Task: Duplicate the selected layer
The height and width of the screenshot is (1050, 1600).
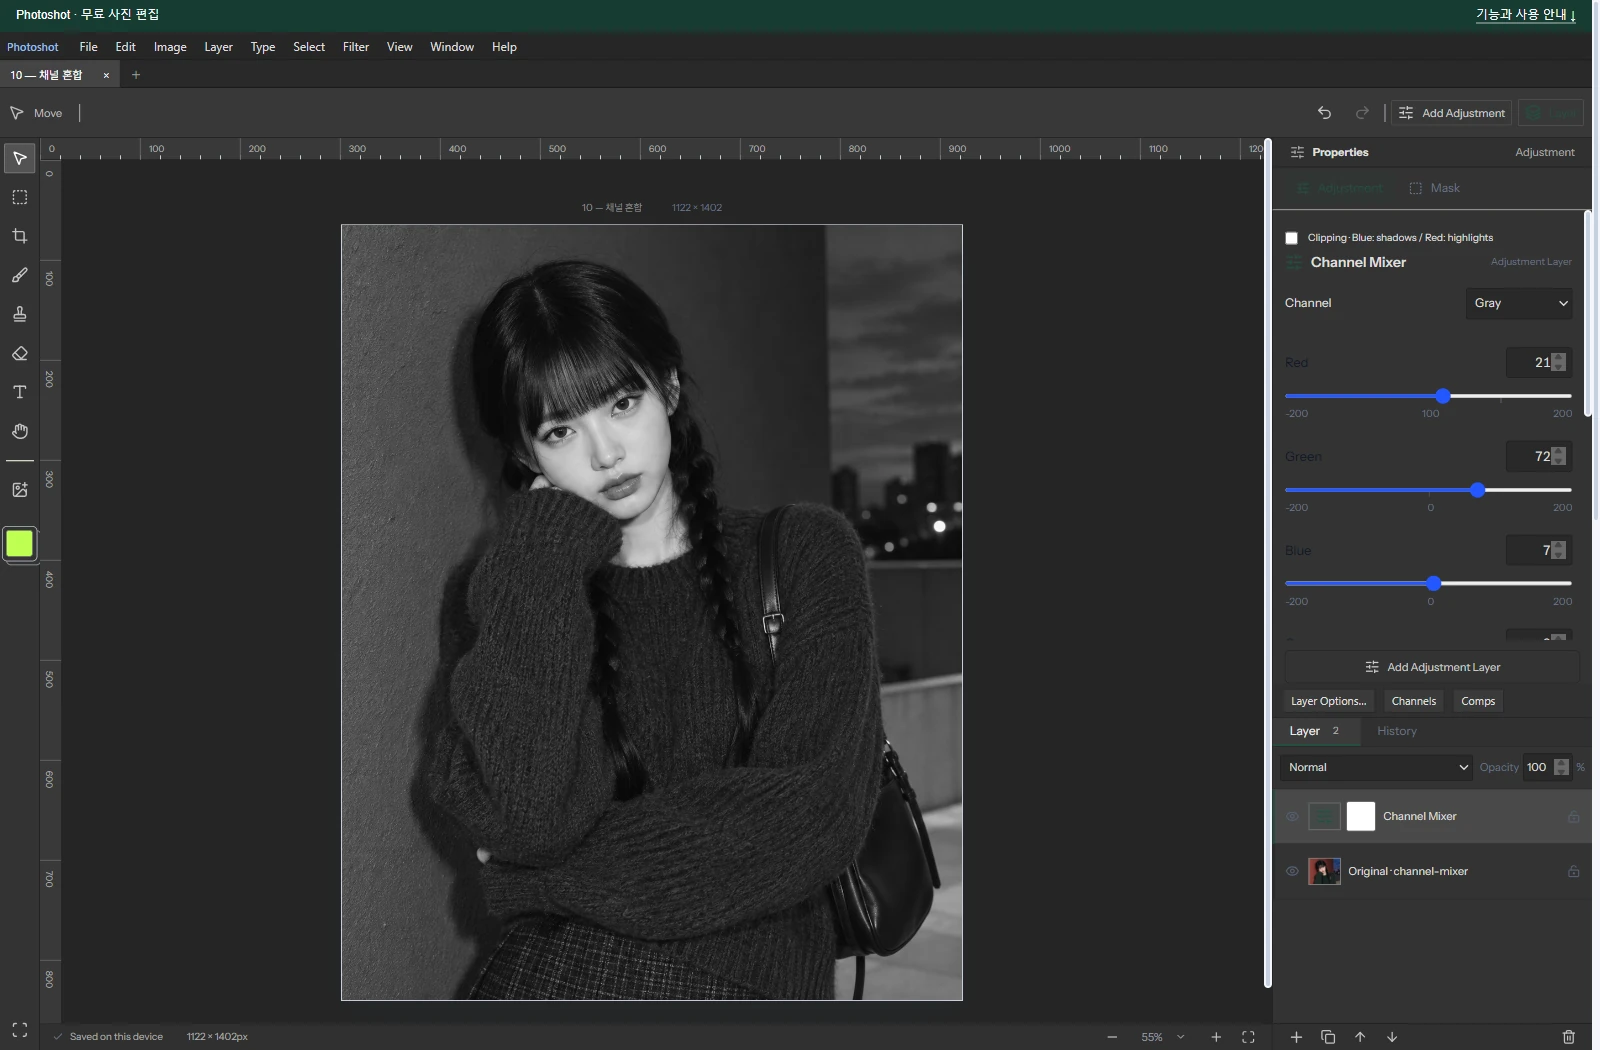Action: 1328,1037
